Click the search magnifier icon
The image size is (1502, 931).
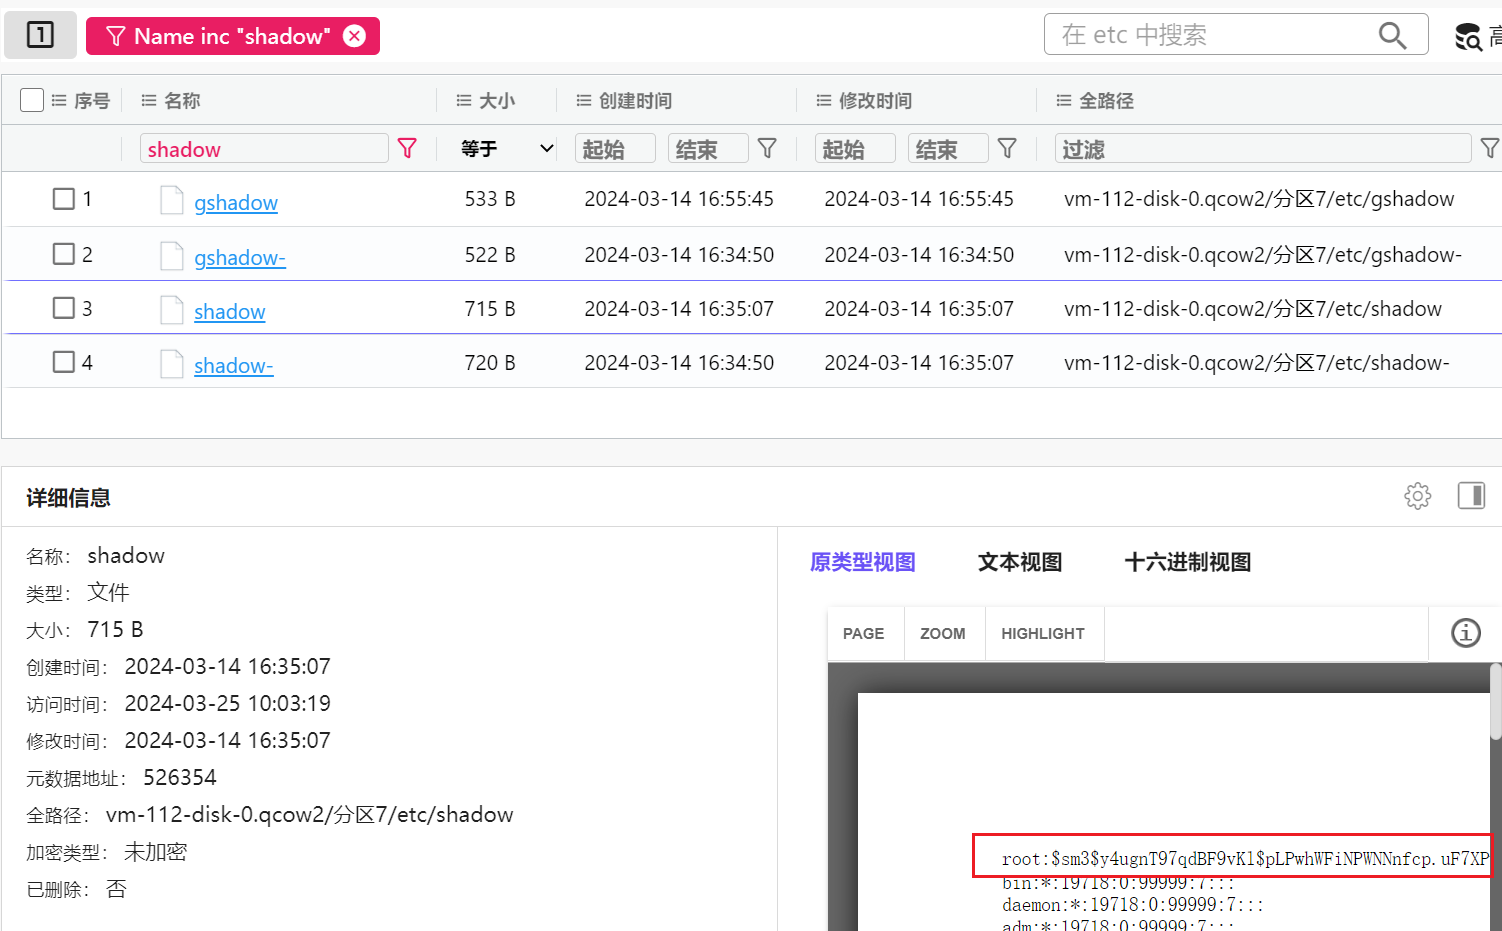pyautogui.click(x=1392, y=36)
